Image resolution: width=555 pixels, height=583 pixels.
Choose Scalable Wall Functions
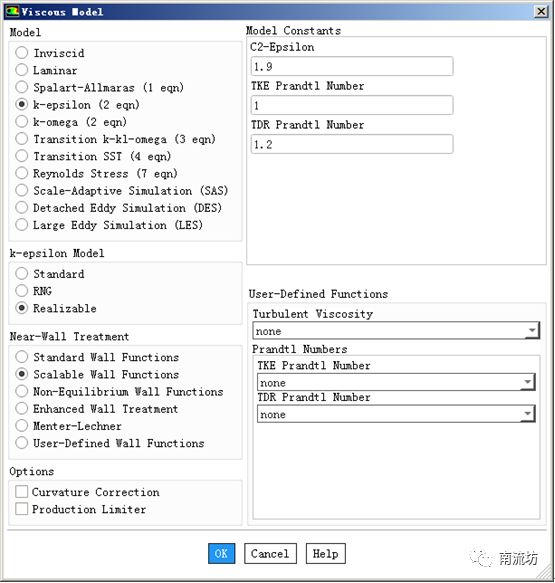pyautogui.click(x=22, y=374)
